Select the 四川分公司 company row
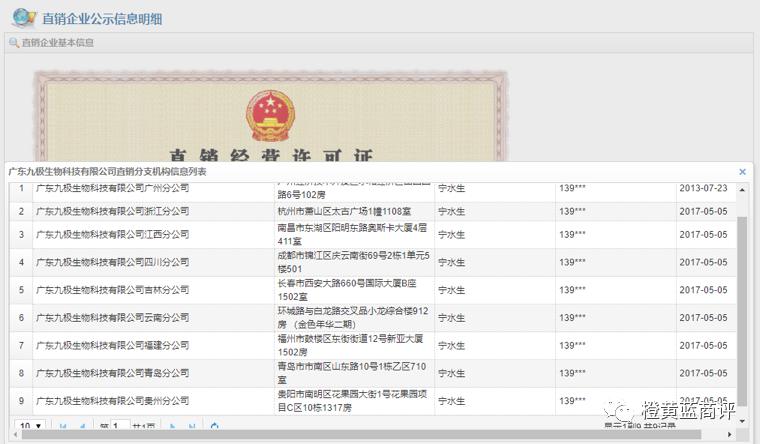This screenshot has height=444, width=760. (112, 263)
